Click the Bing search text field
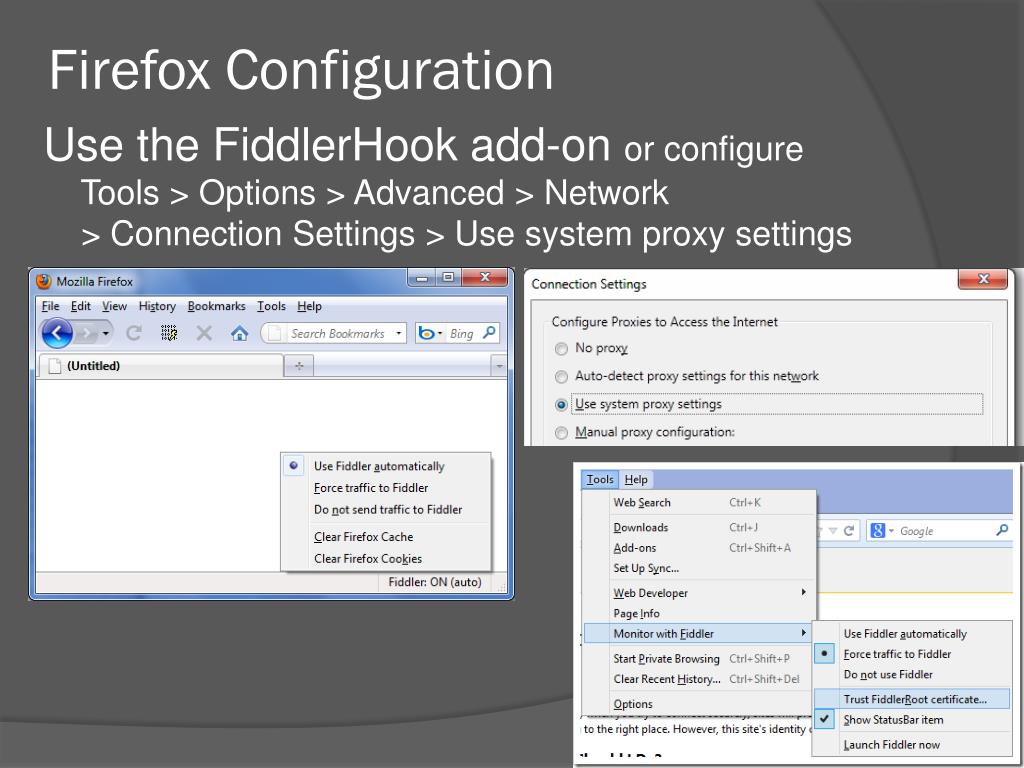The height and width of the screenshot is (768, 1024). (x=462, y=333)
